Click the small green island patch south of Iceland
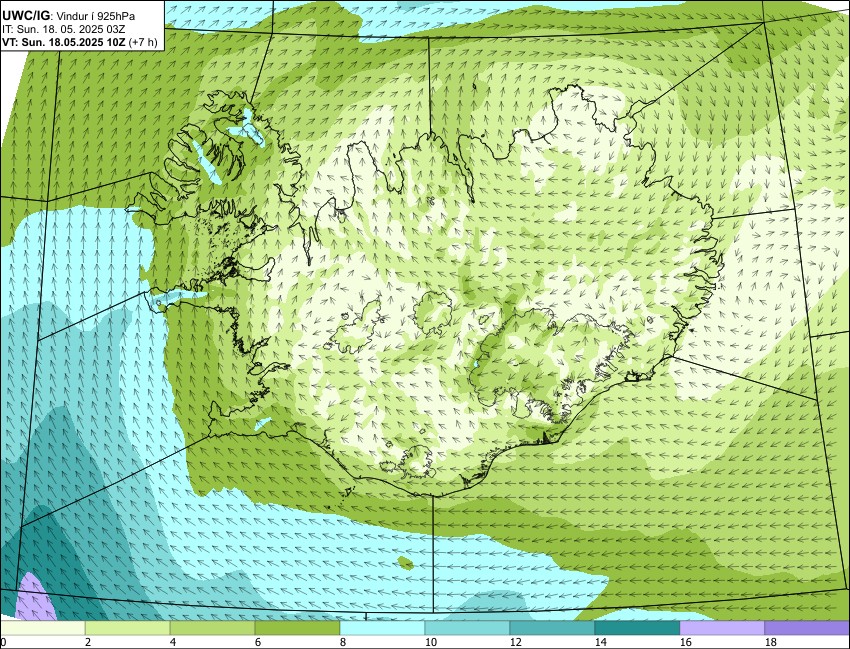This screenshot has width=850, height=649. coord(405,563)
